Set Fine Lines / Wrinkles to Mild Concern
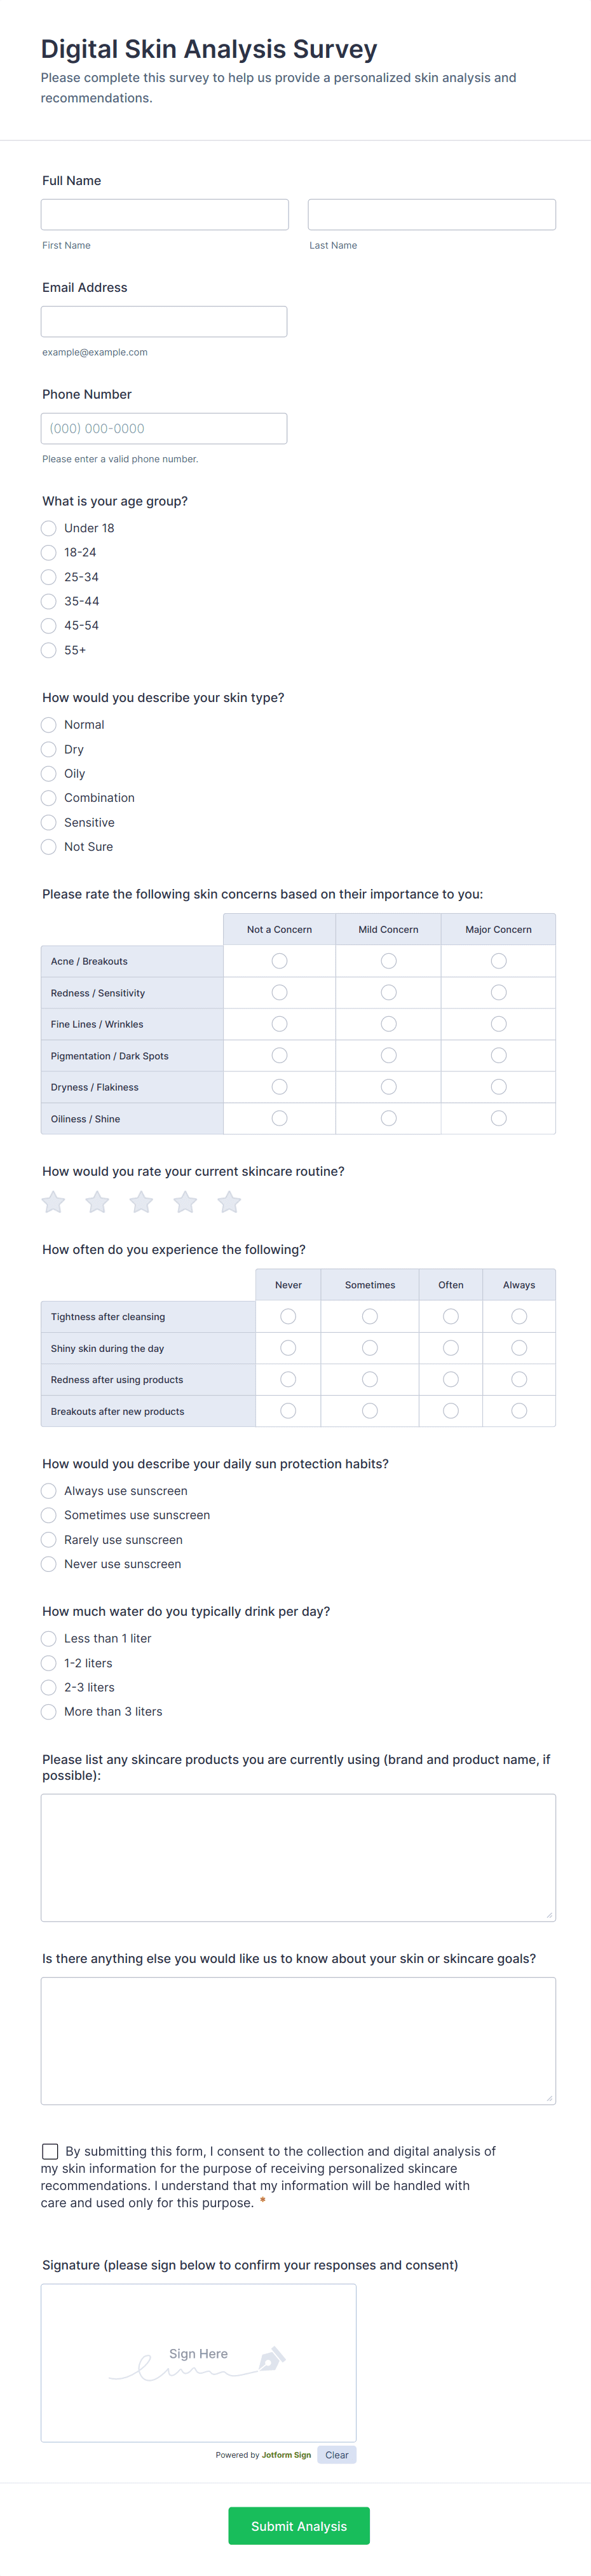 (388, 1024)
